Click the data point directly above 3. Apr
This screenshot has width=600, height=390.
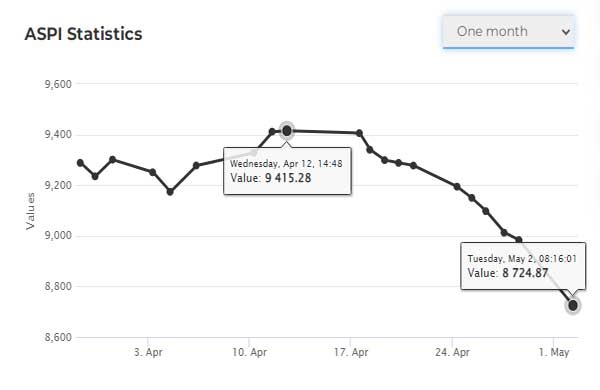click(152, 172)
